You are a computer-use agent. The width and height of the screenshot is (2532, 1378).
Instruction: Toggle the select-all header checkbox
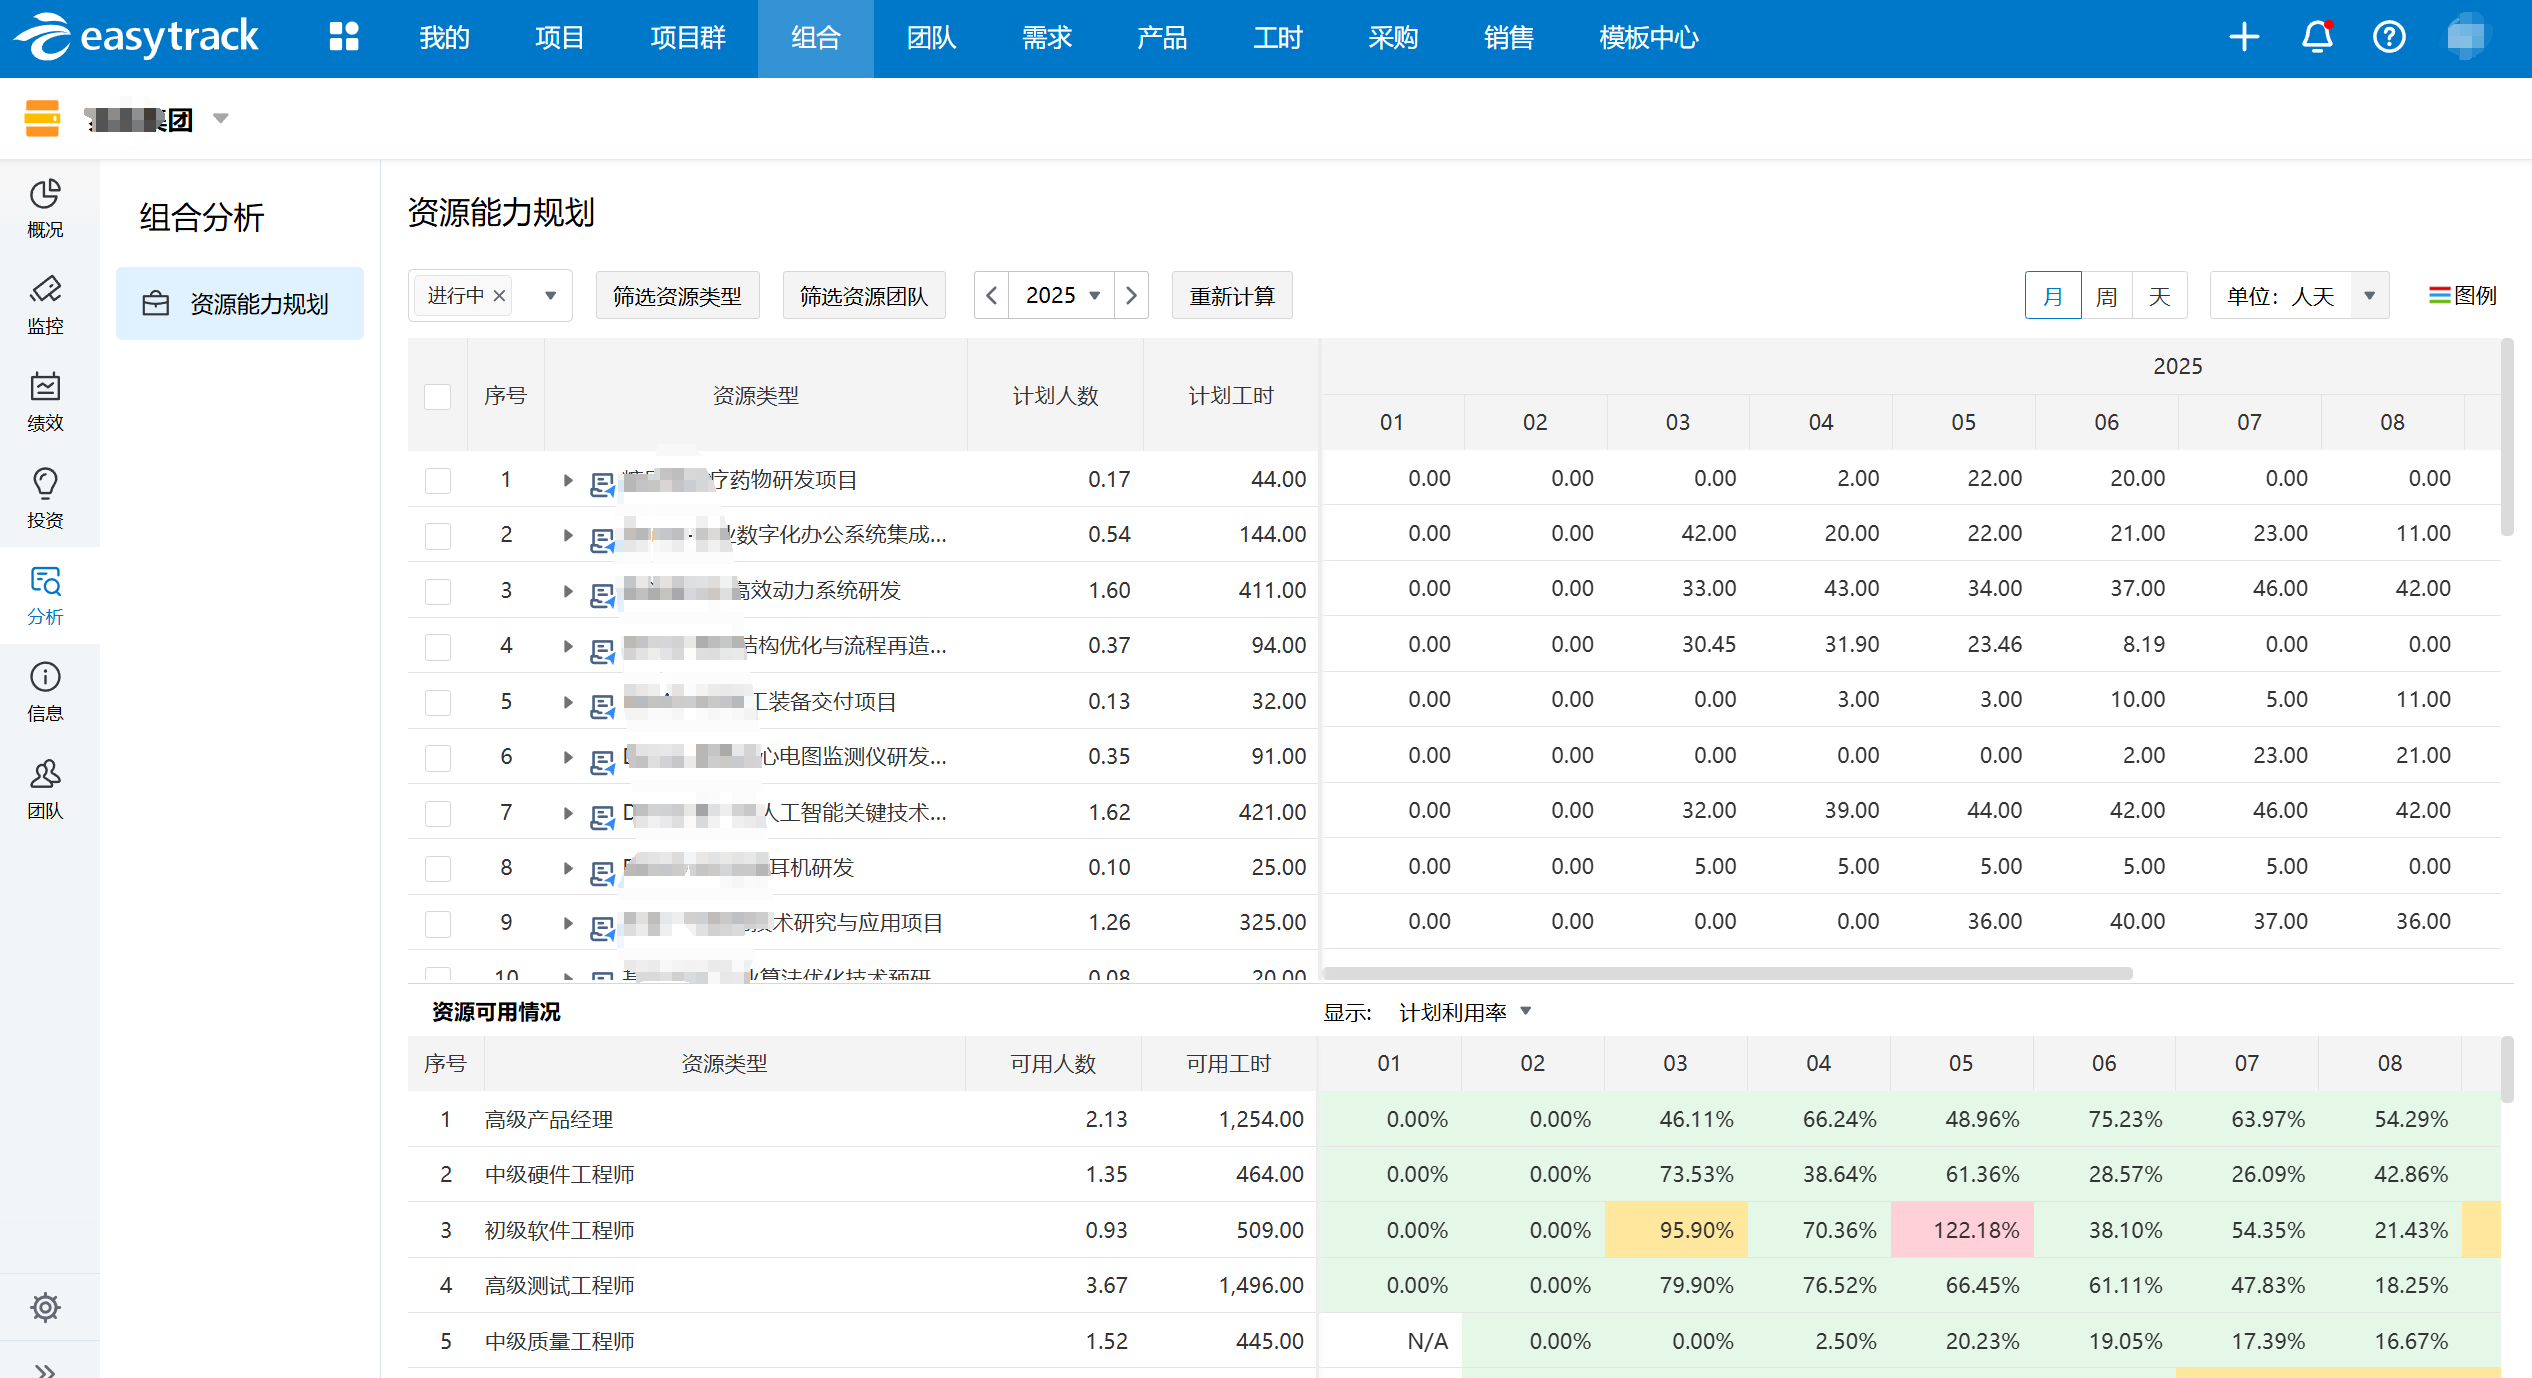click(437, 396)
